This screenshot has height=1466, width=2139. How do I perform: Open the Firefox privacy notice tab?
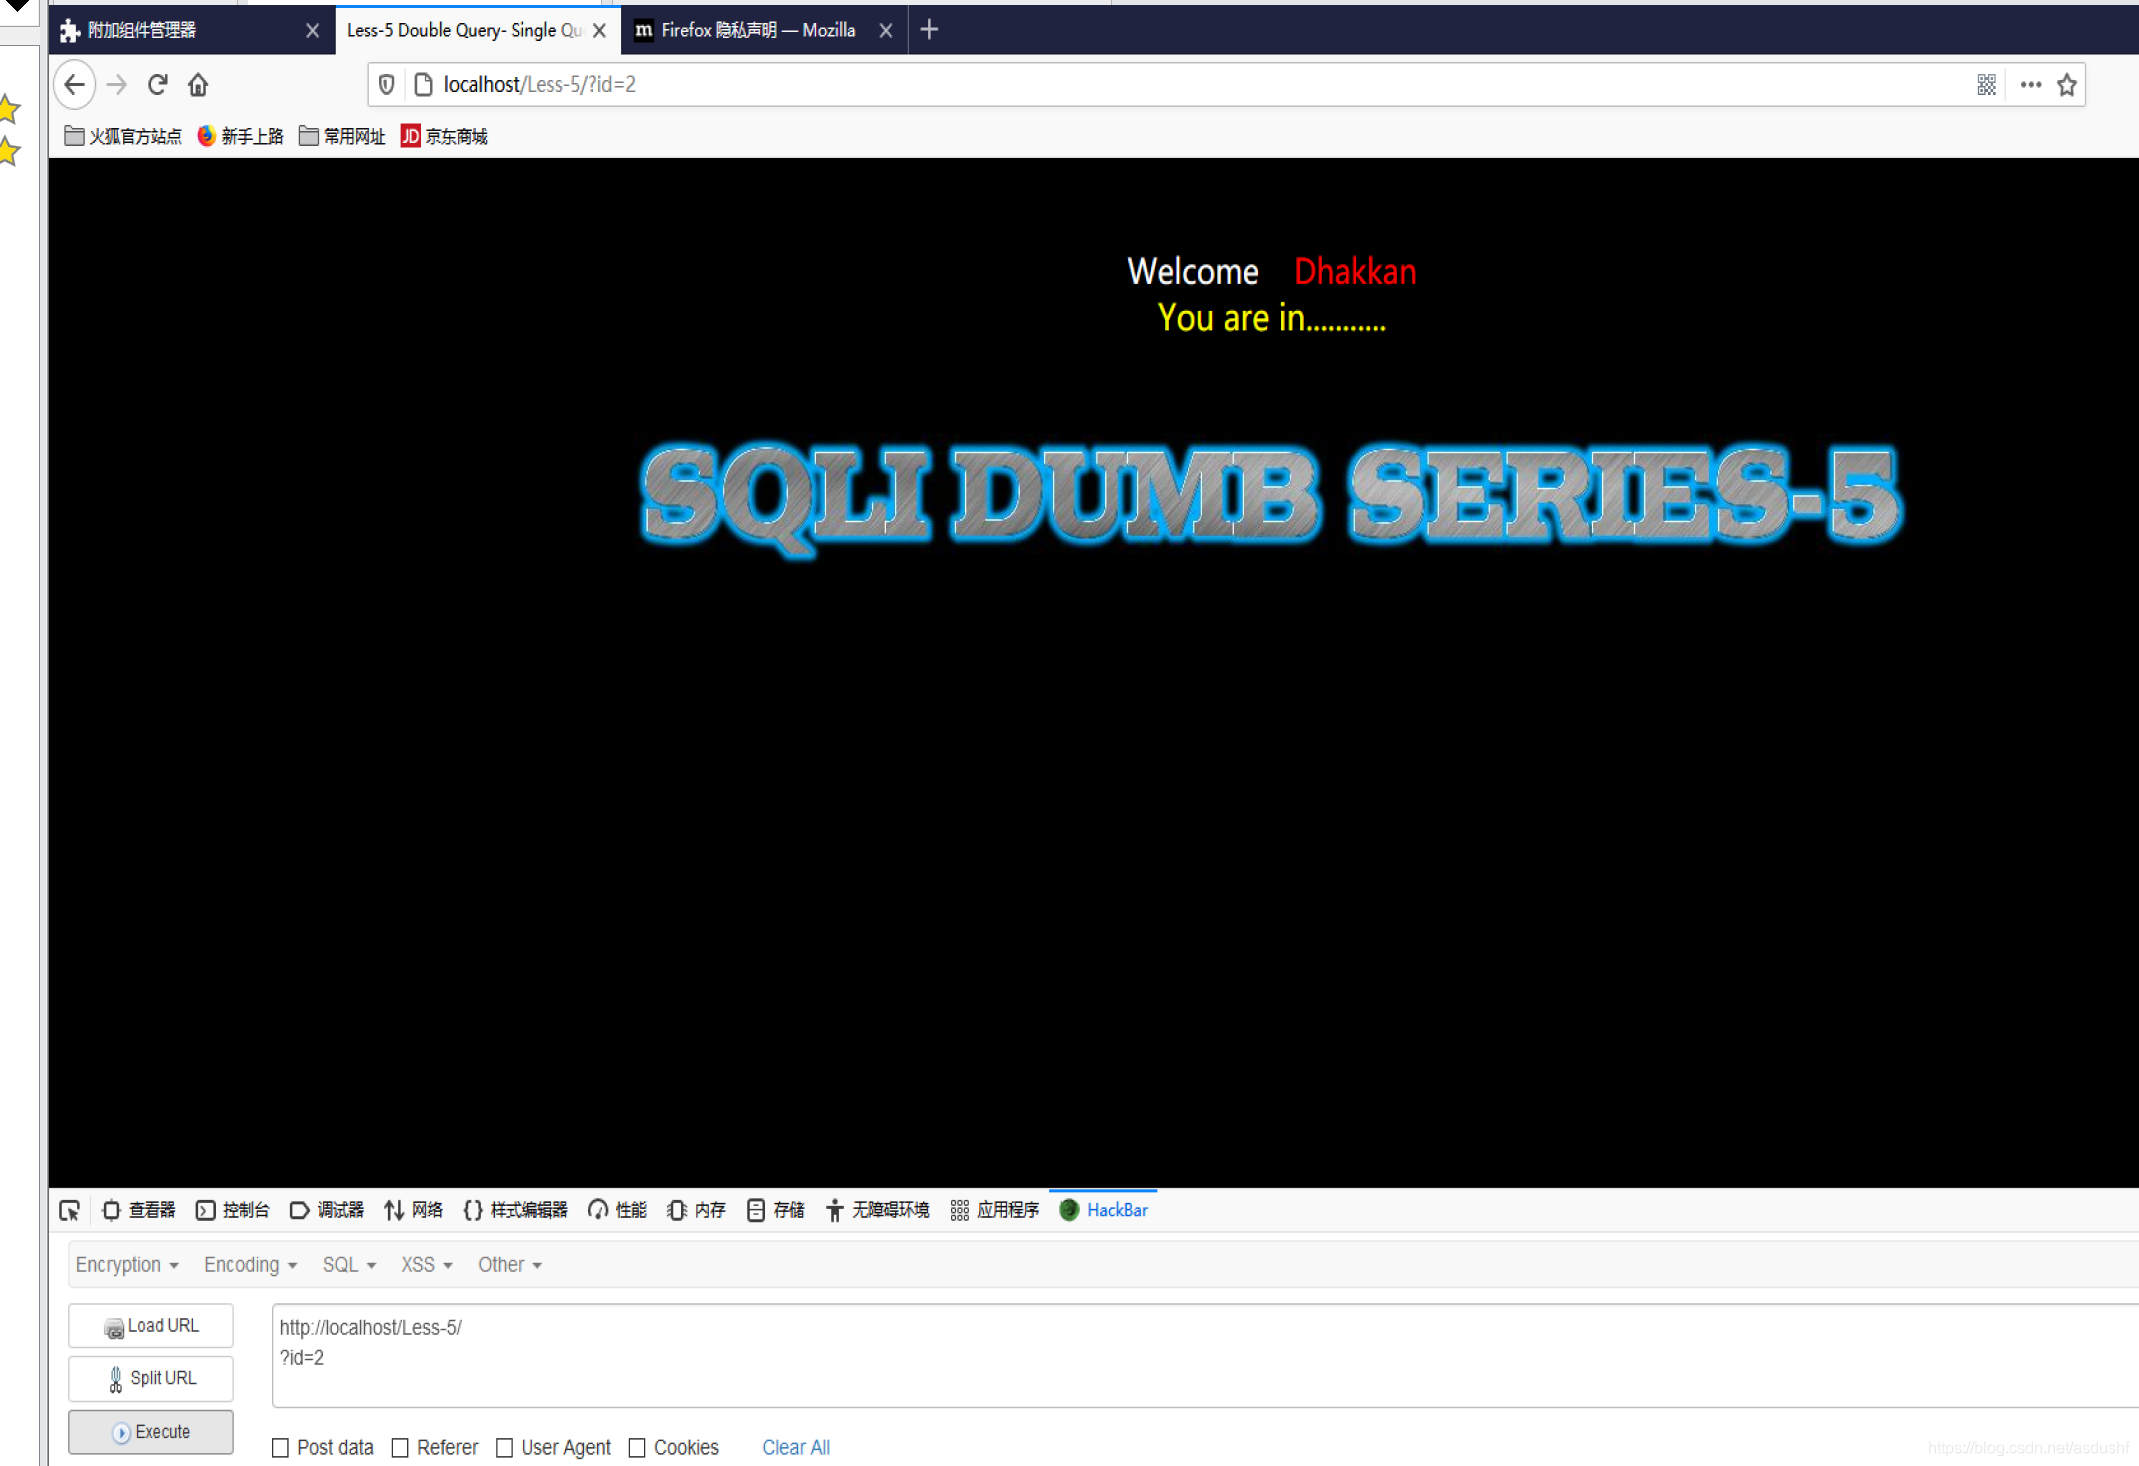(757, 30)
